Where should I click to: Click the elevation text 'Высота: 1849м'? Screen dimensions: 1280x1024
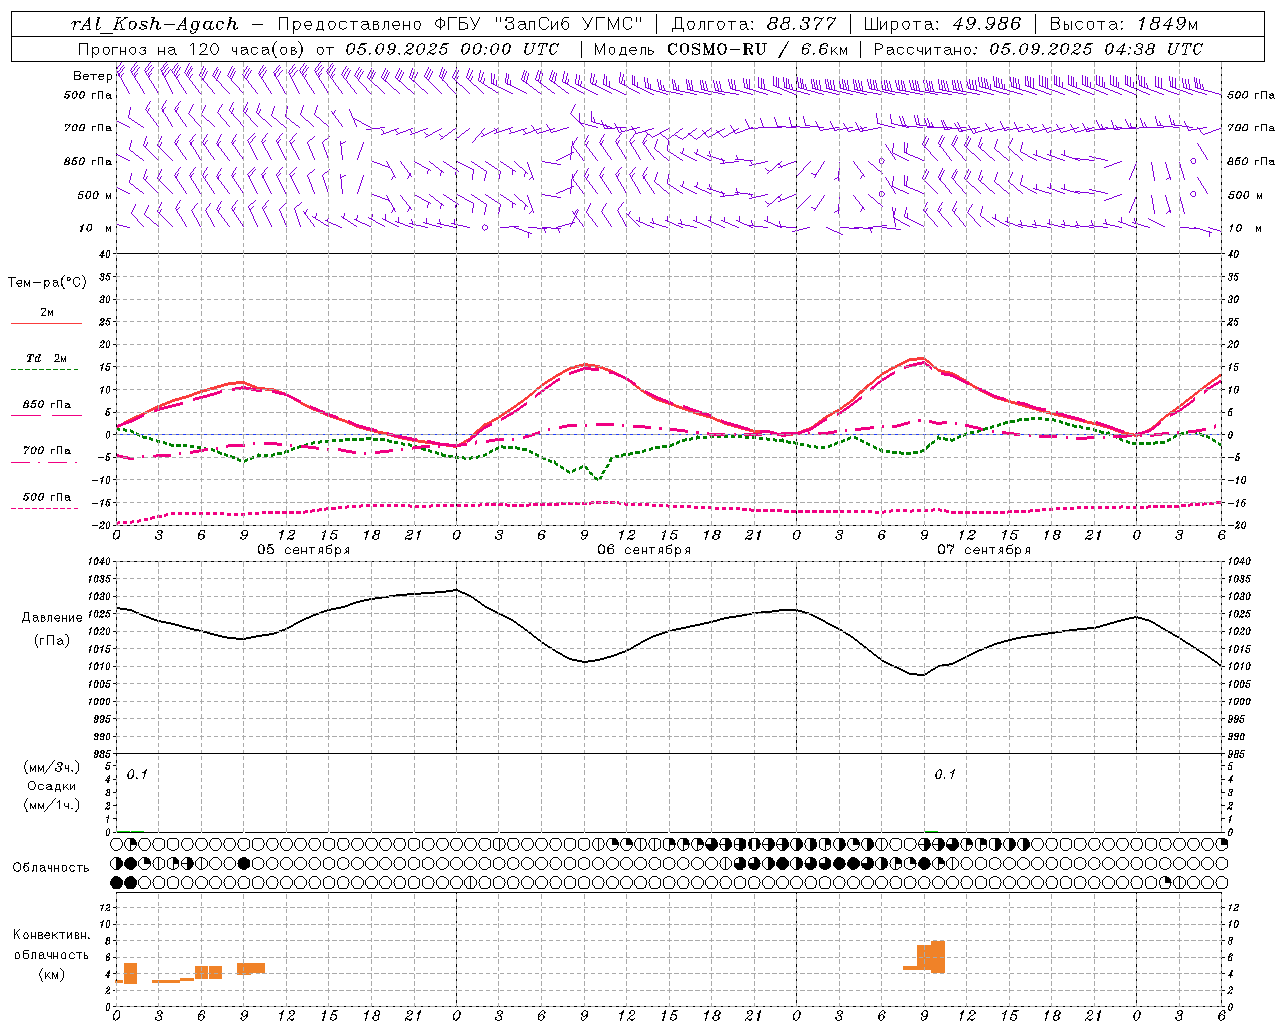1124,24
